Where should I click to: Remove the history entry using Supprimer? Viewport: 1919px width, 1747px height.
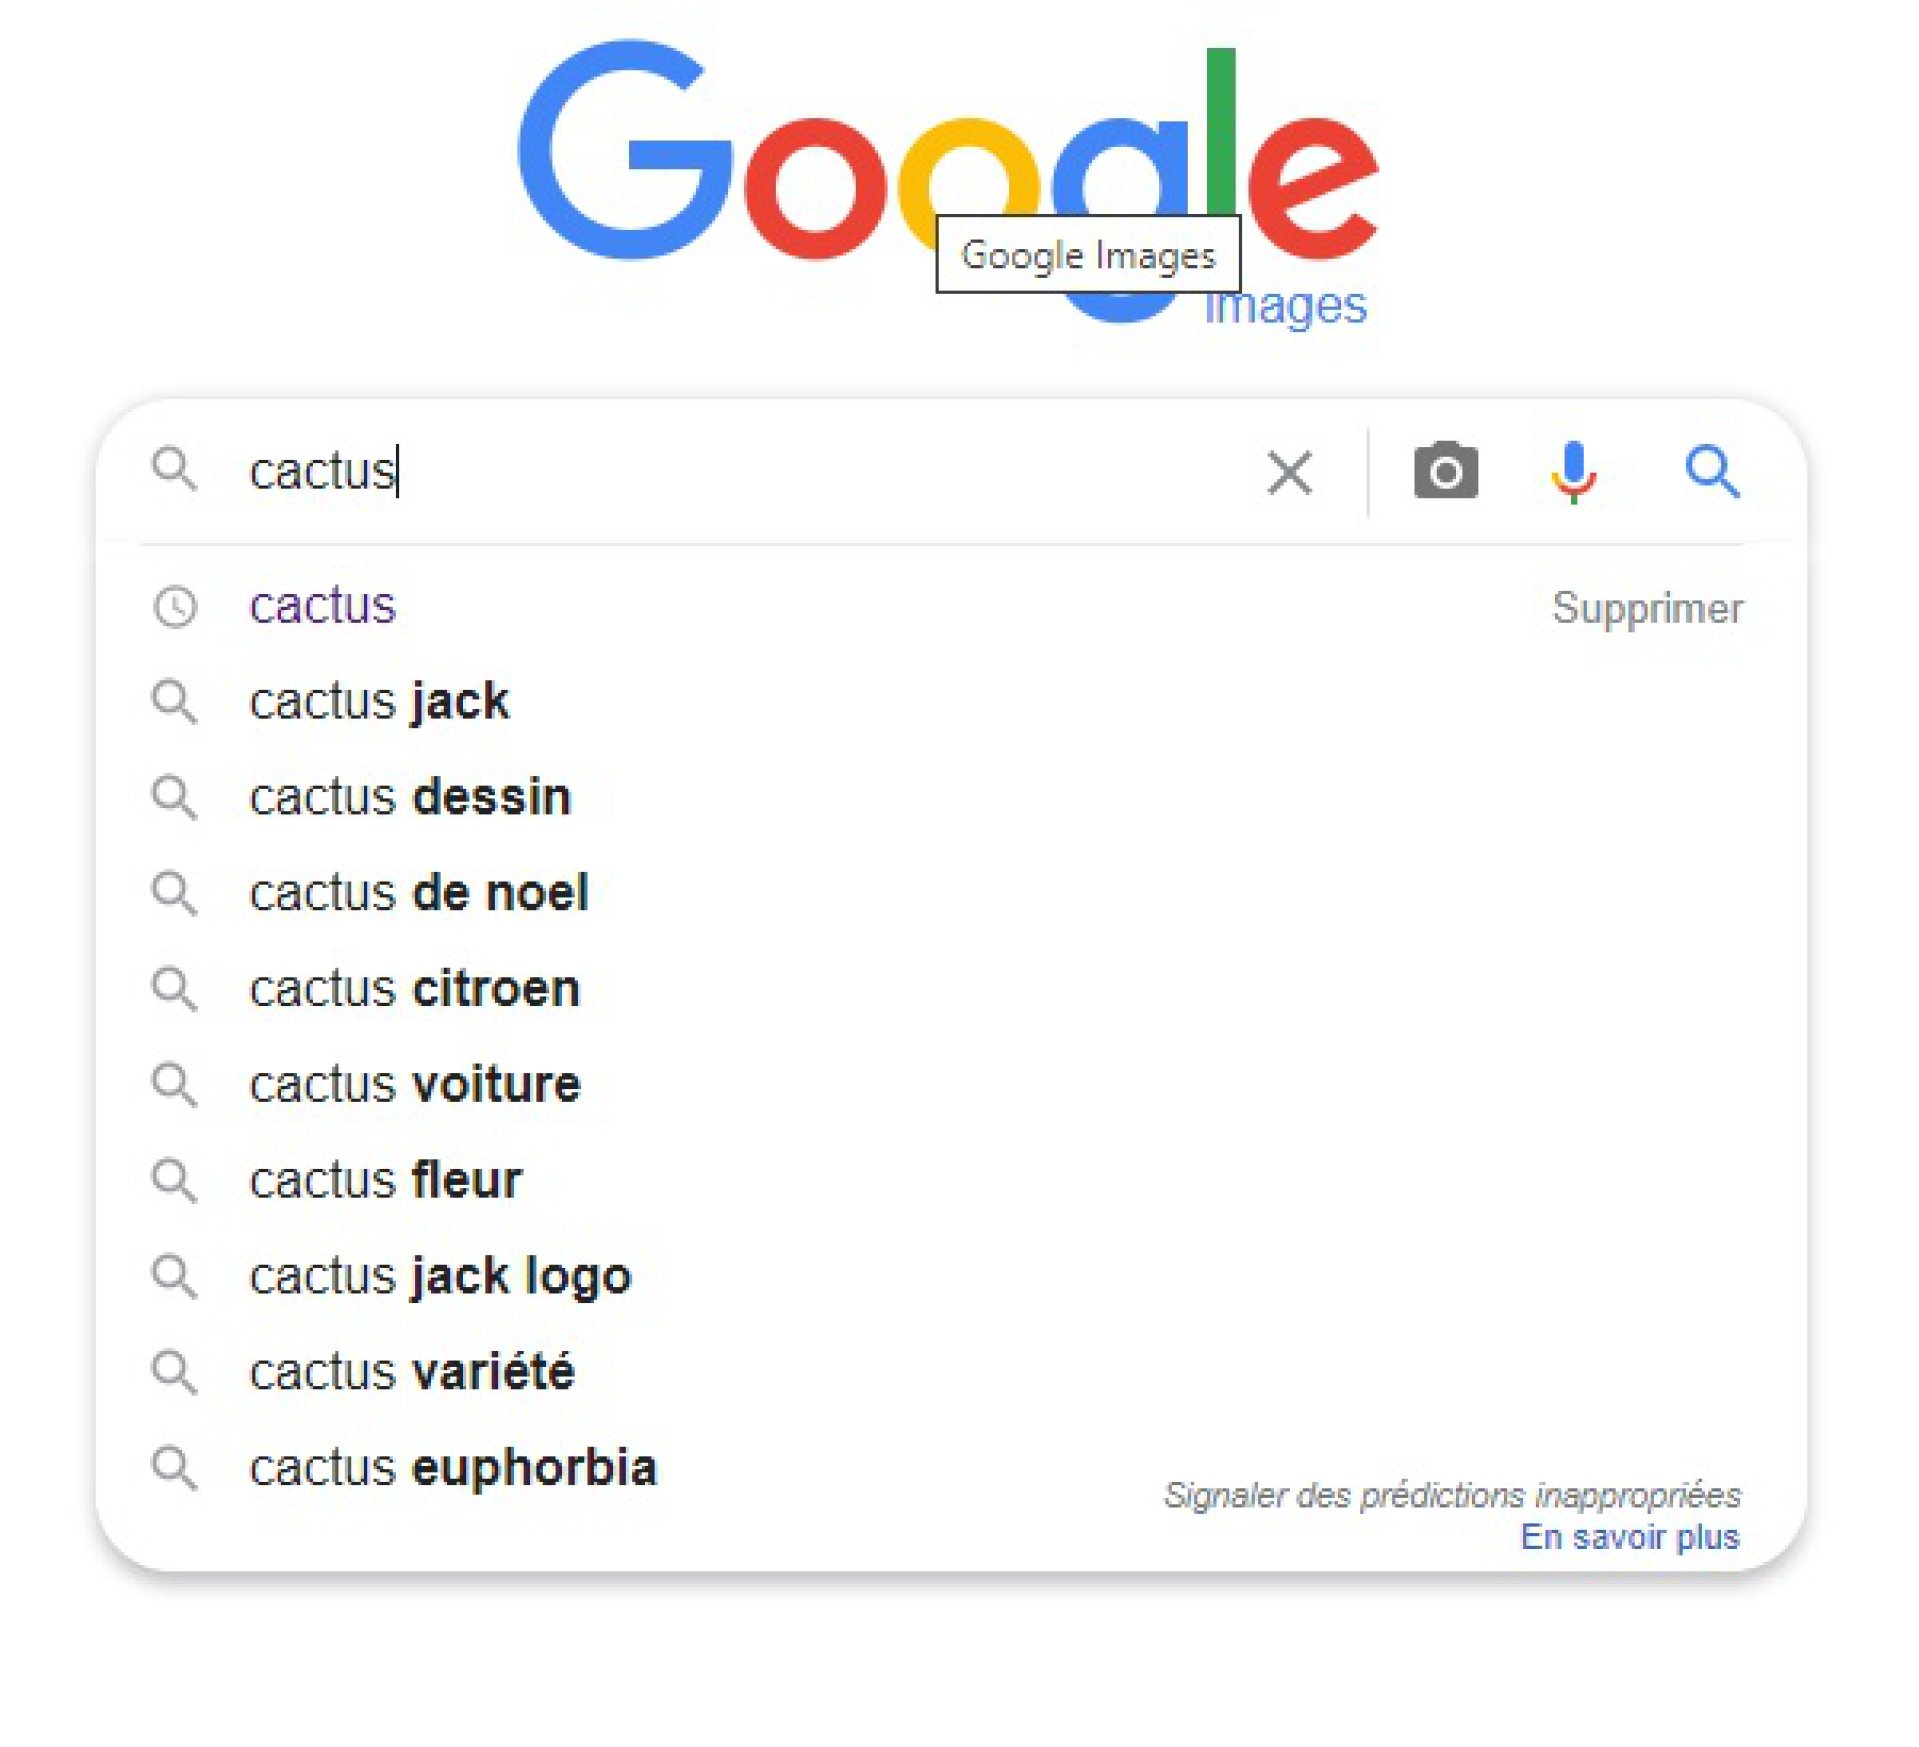coord(1646,608)
